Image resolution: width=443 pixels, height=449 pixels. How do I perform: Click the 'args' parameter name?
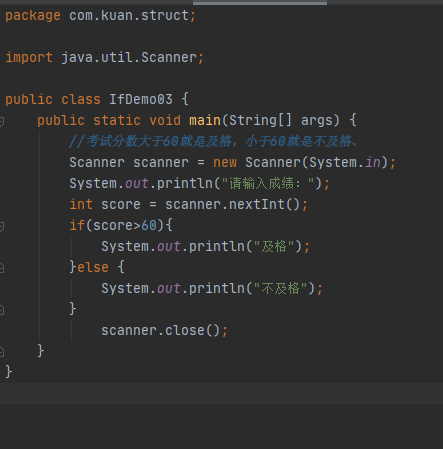pos(317,120)
